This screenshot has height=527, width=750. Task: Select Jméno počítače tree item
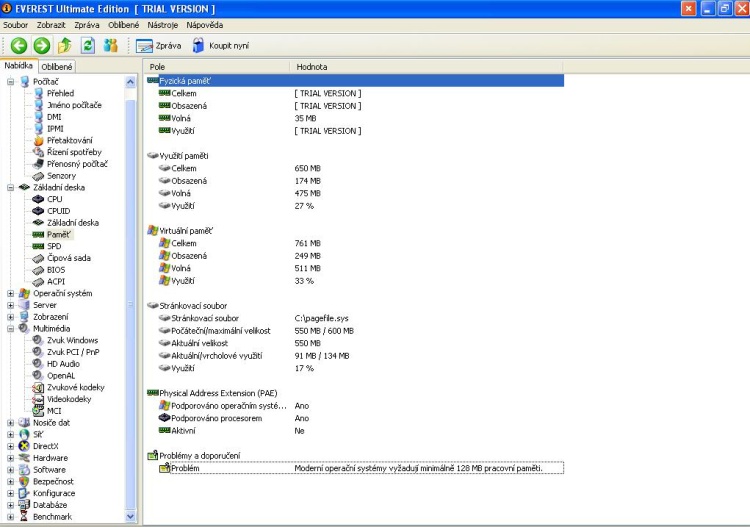[x=74, y=105]
